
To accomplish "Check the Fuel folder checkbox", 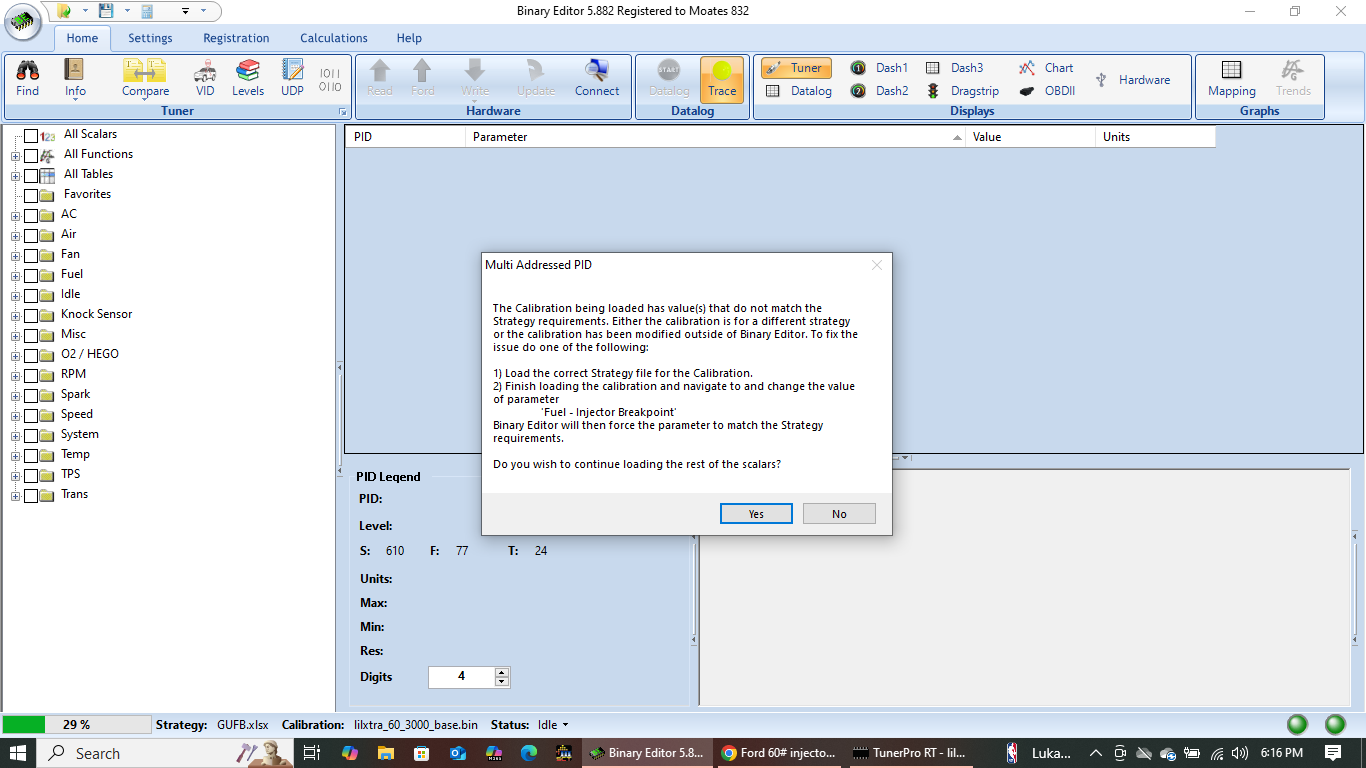I will click(31, 275).
